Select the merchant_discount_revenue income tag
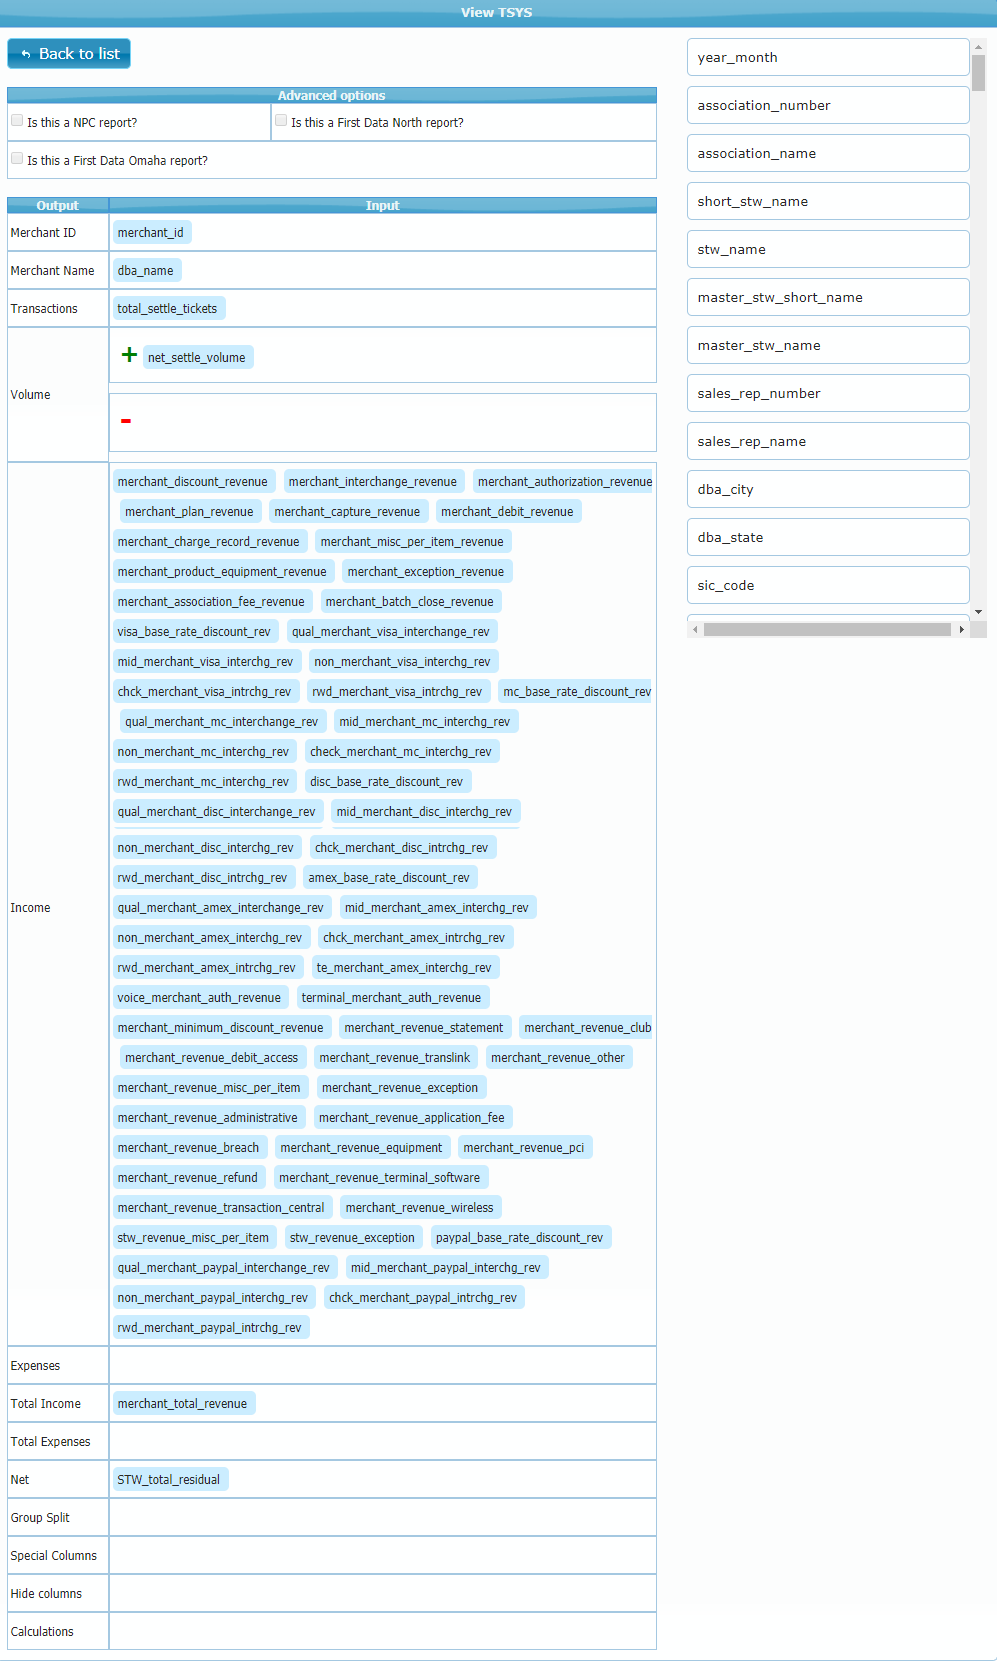 pos(193,482)
